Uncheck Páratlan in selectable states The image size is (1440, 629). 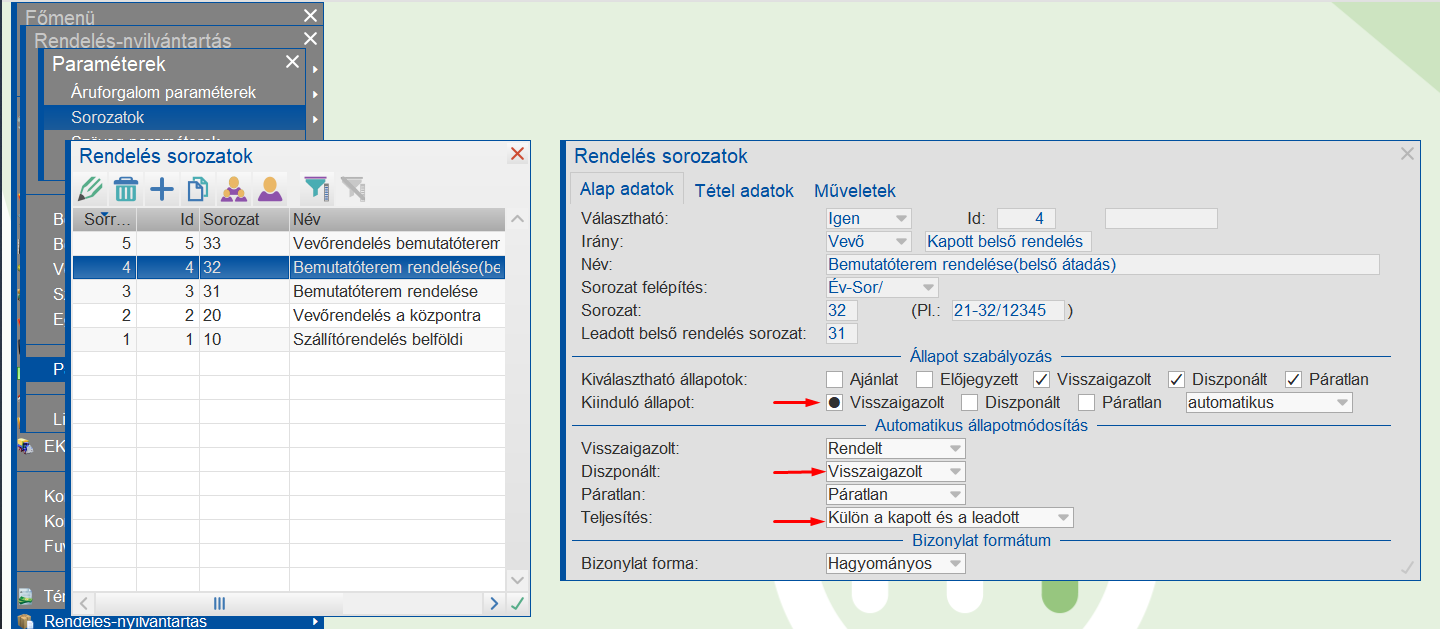pyautogui.click(x=1294, y=379)
